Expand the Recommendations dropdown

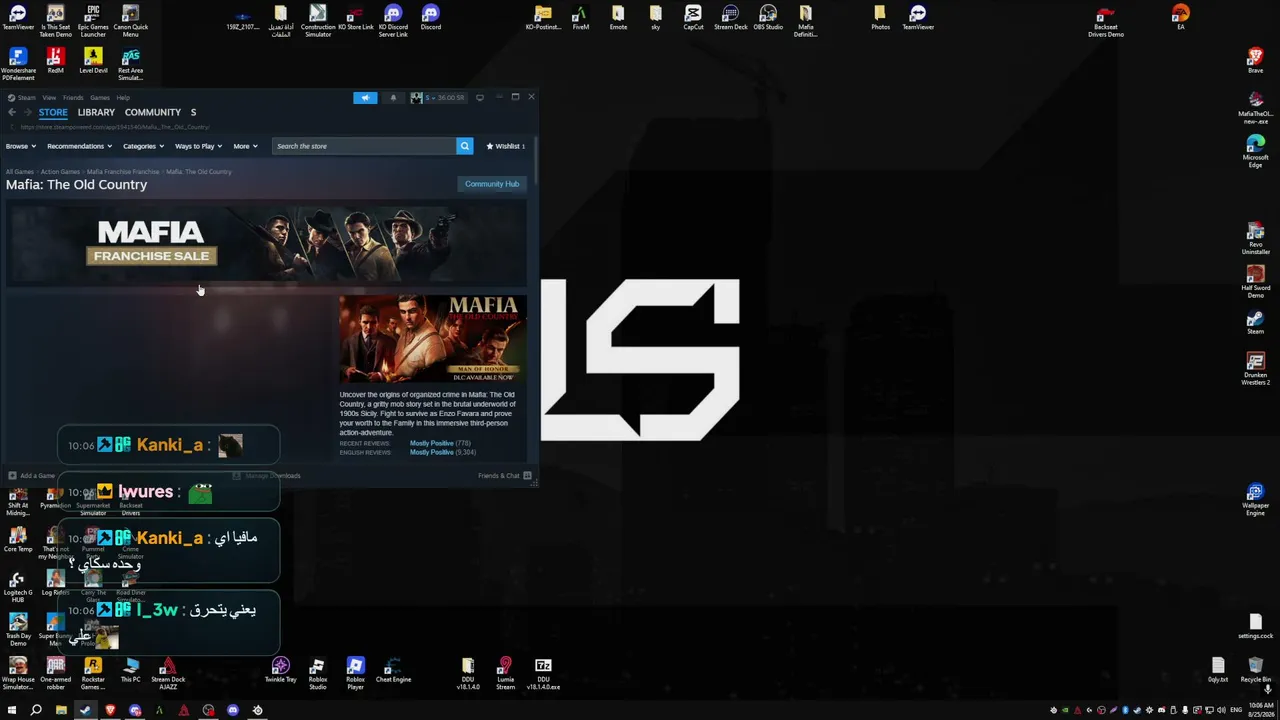79,146
